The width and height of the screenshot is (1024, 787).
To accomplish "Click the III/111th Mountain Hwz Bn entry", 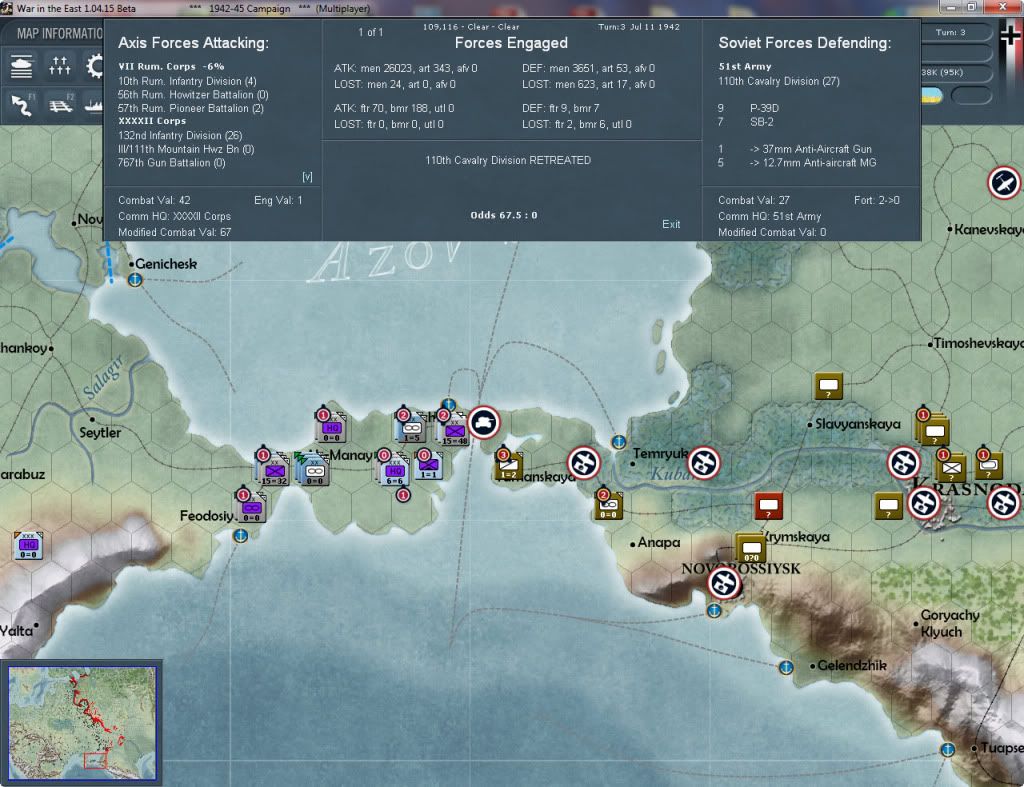I will tap(186, 149).
